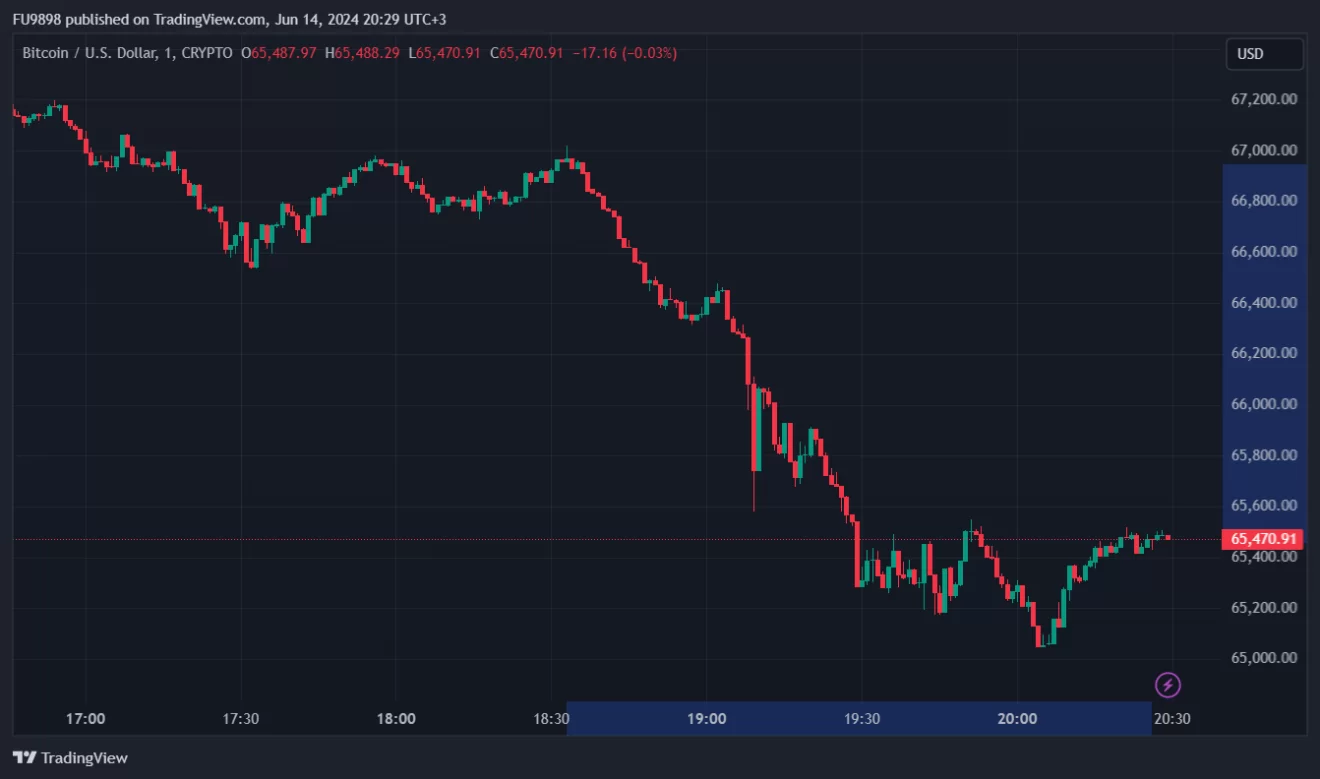Open the USD currency dropdown

pyautogui.click(x=1264, y=54)
